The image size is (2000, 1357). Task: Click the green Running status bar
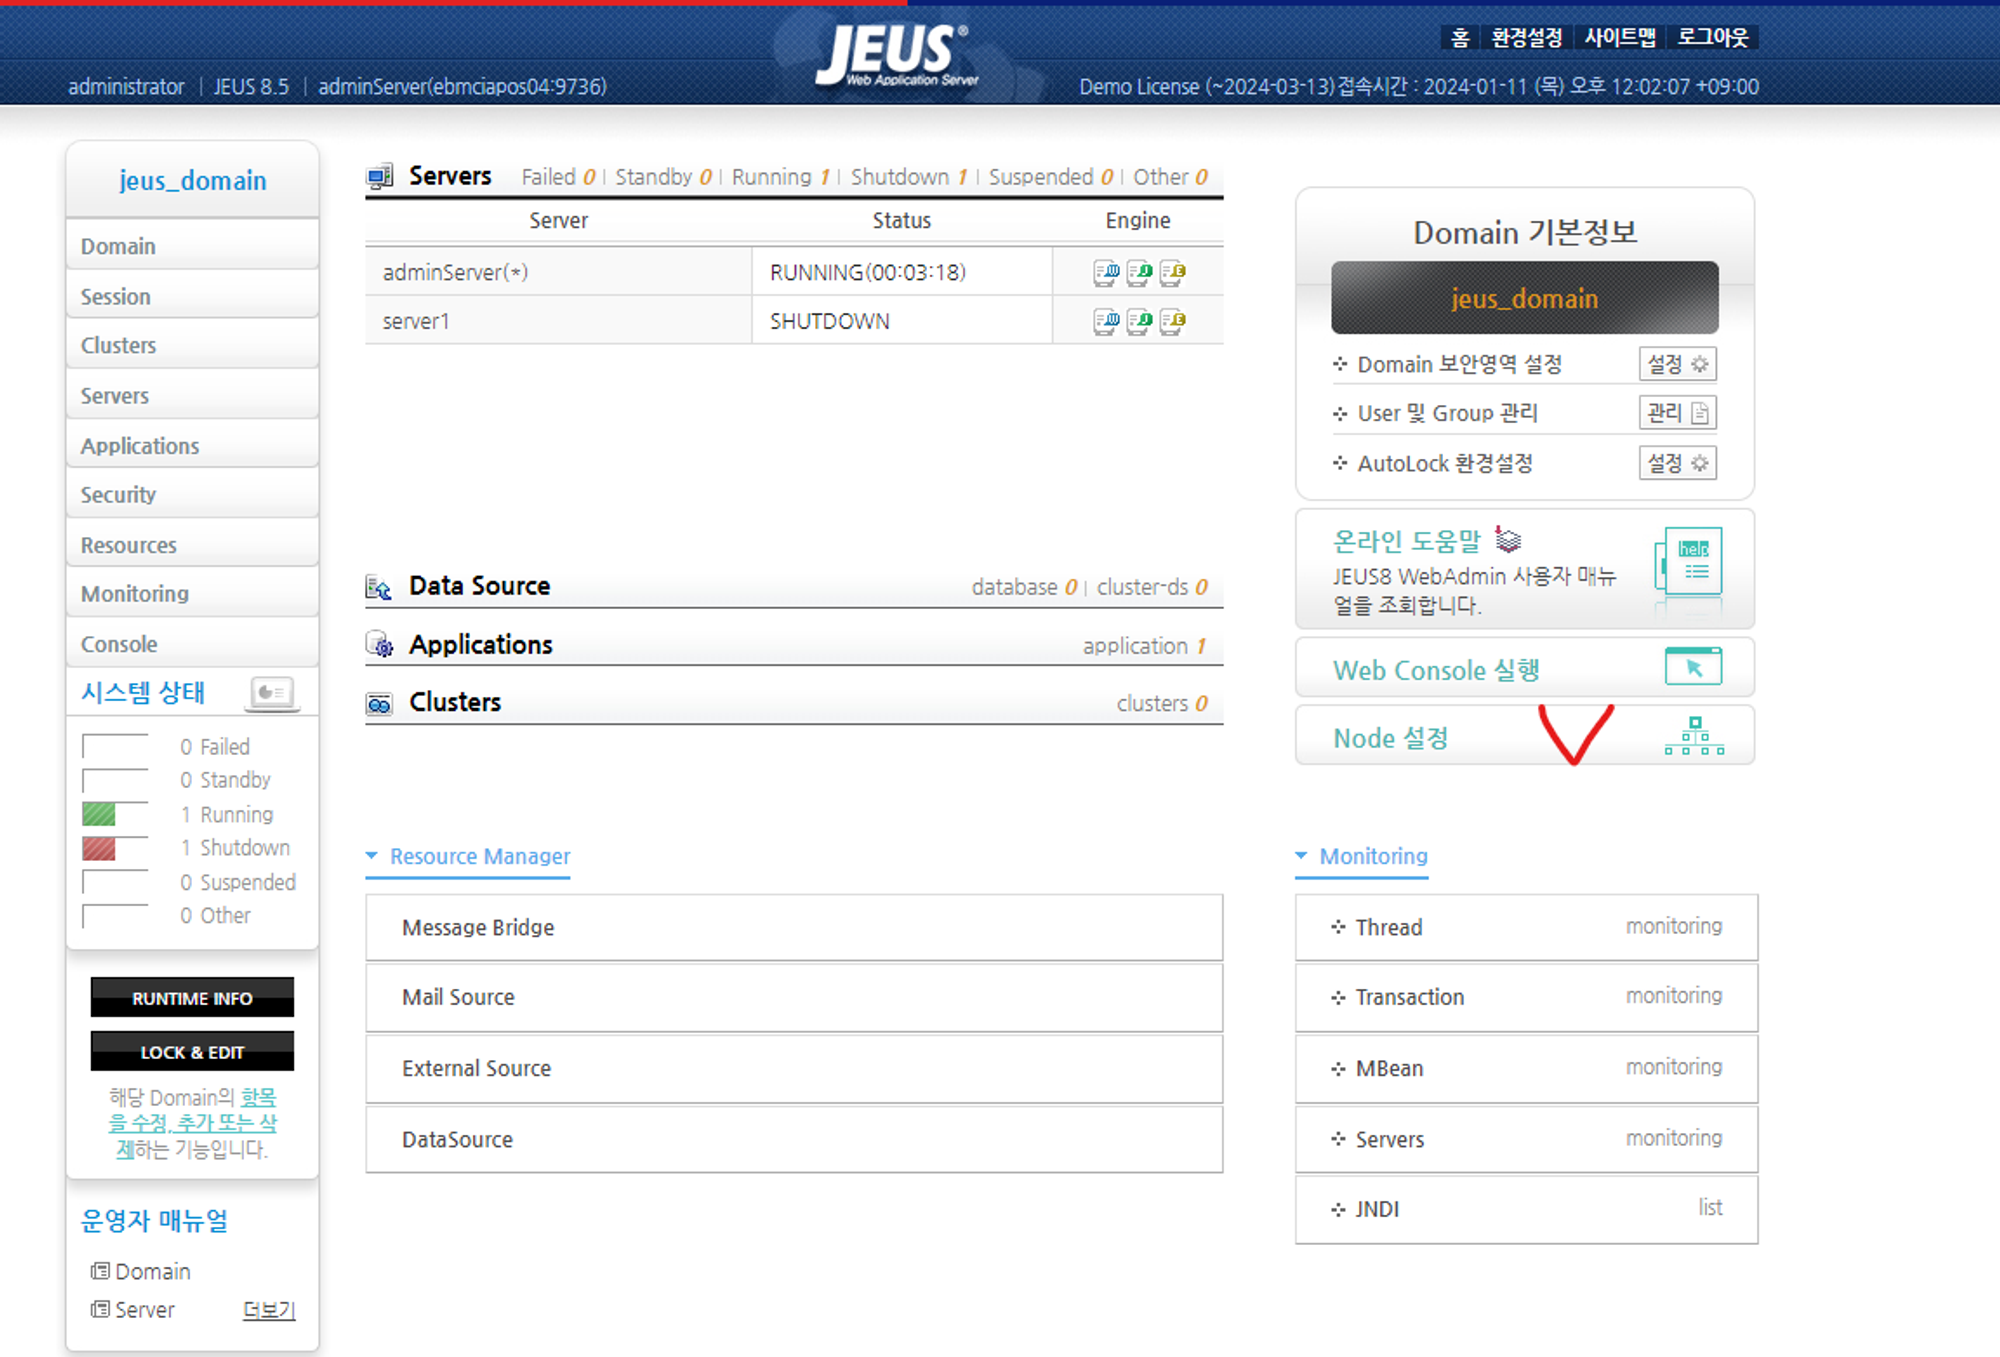pos(99,814)
